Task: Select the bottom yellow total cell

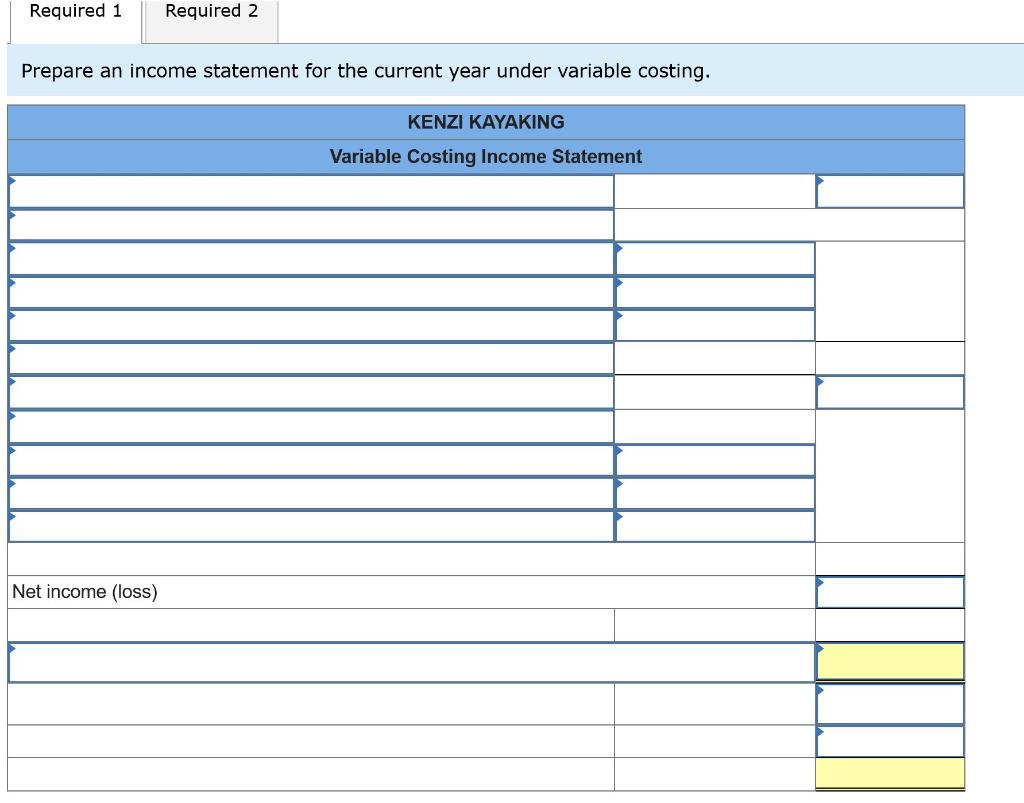Action: pos(890,774)
